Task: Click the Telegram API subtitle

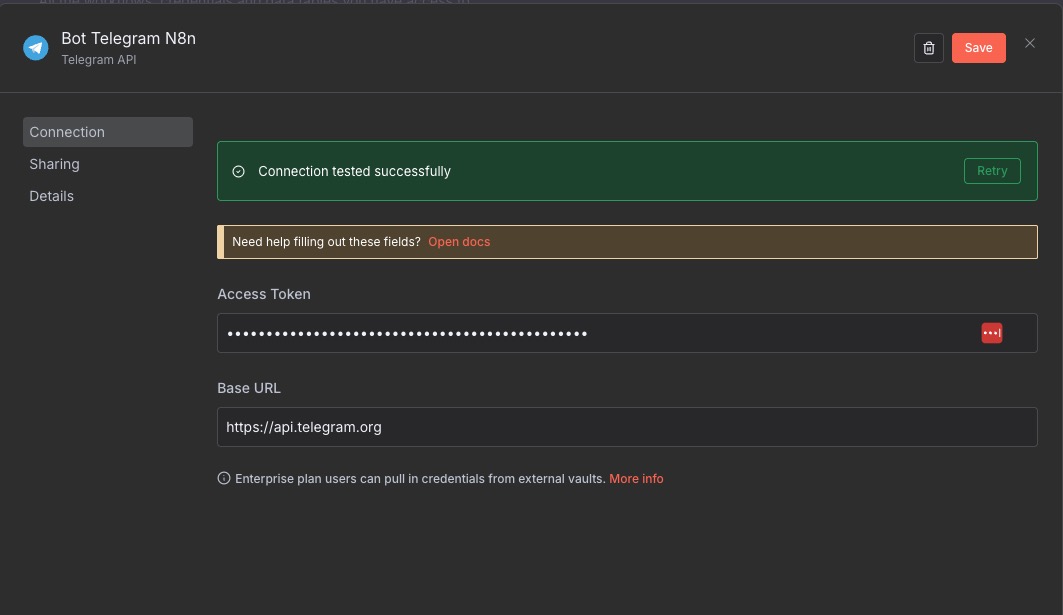Action: coord(99,60)
